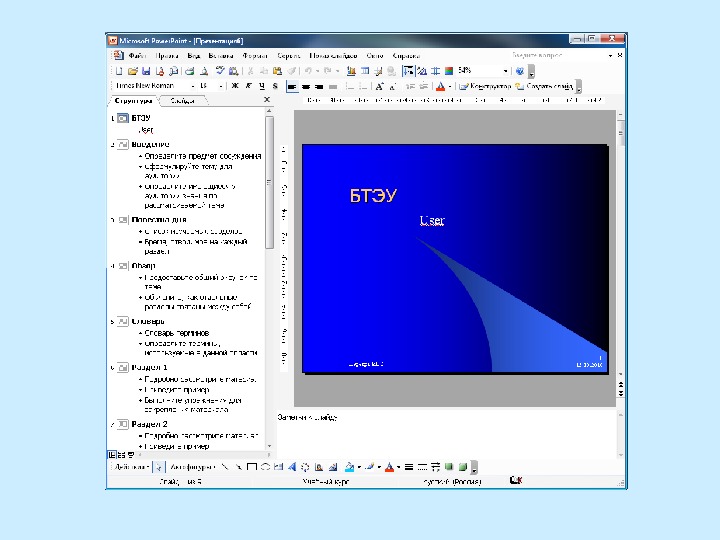The image size is (720, 540).
Task: Save the presentation with the floppy disk icon
Action: coord(146,71)
